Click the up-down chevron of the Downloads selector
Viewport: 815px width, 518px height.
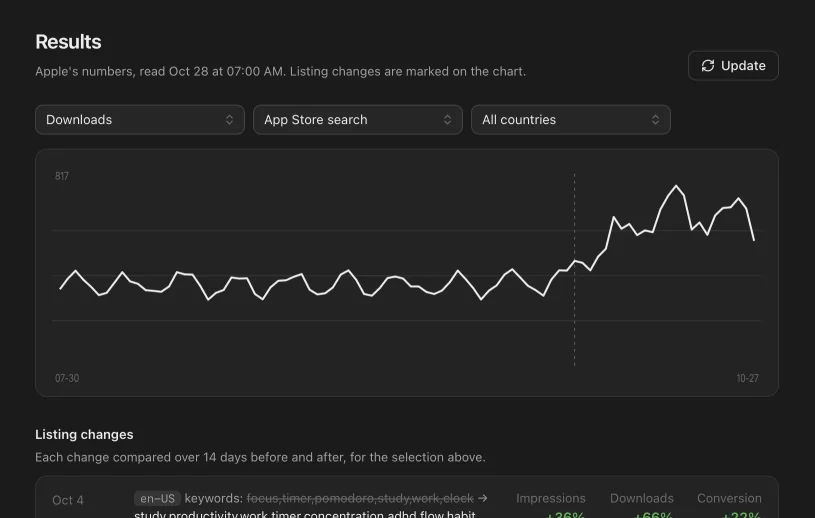pos(229,120)
